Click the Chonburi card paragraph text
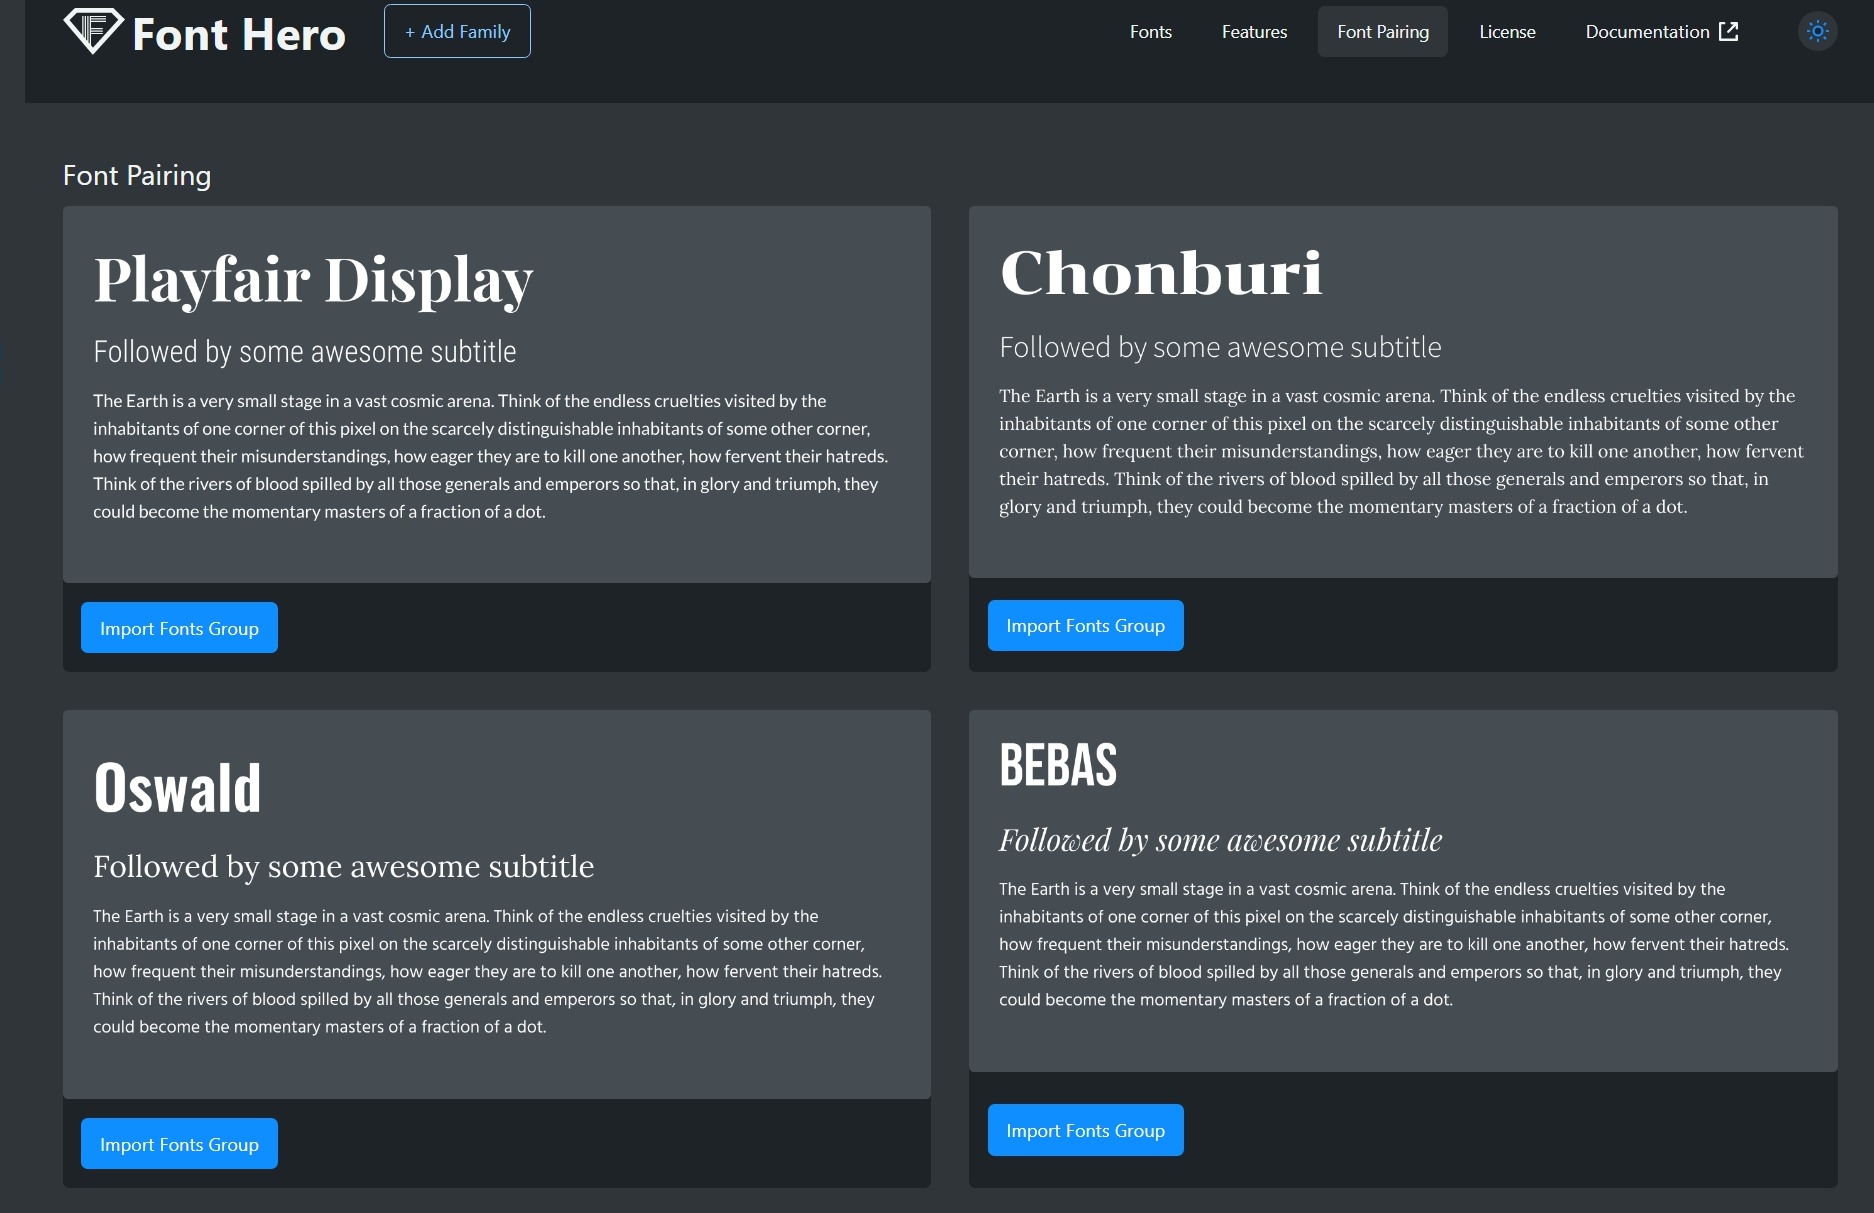This screenshot has height=1213, width=1874. (x=1400, y=450)
